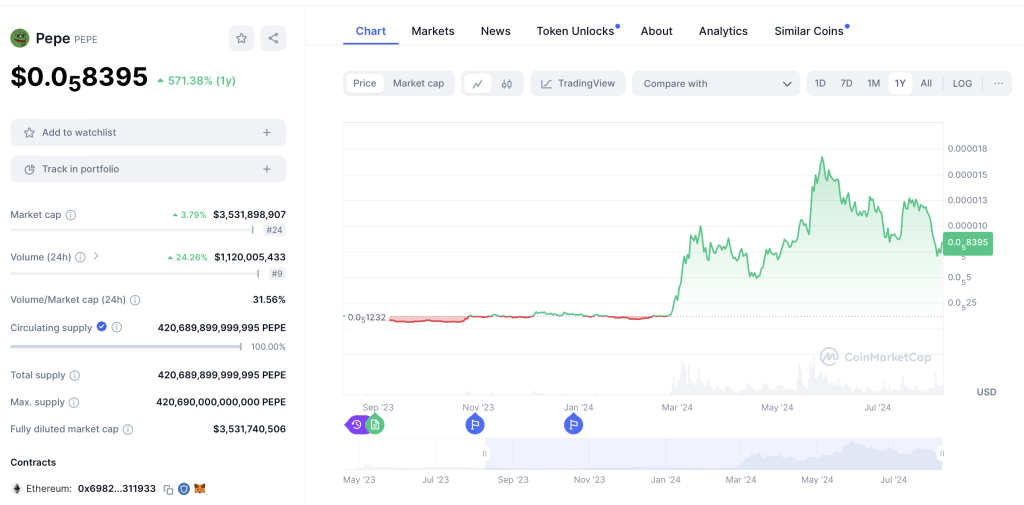Open the Analytics tab

point(723,31)
